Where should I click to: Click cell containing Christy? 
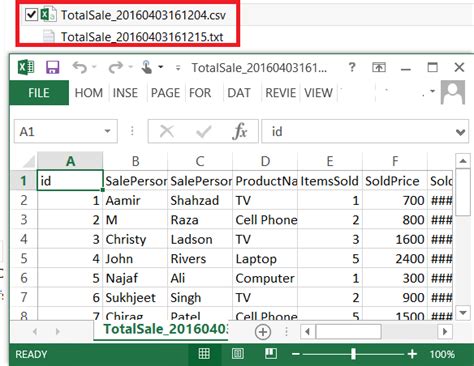point(135,239)
